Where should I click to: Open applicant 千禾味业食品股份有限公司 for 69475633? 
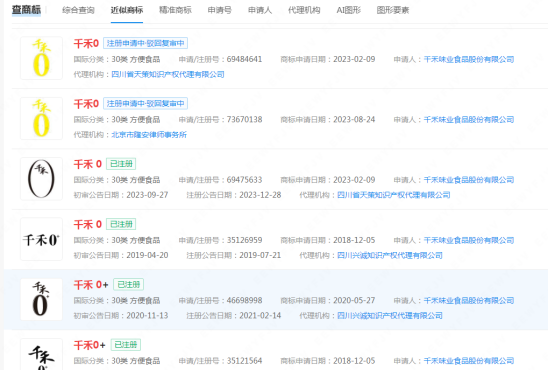(x=469, y=180)
